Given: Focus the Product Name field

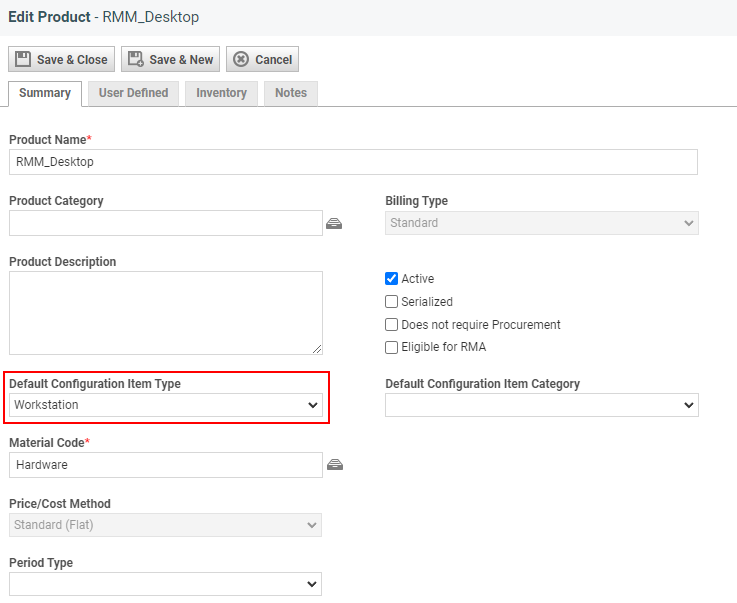Looking at the screenshot, I should click(353, 162).
